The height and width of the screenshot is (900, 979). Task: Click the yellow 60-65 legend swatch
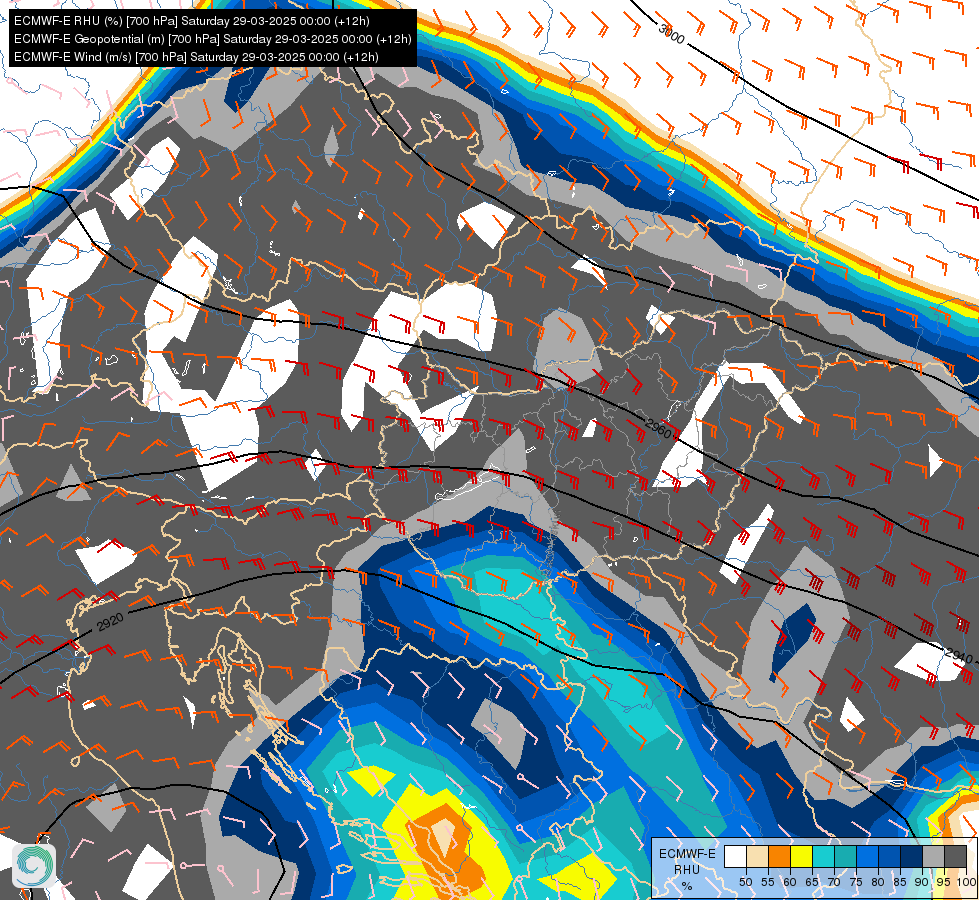[800, 856]
